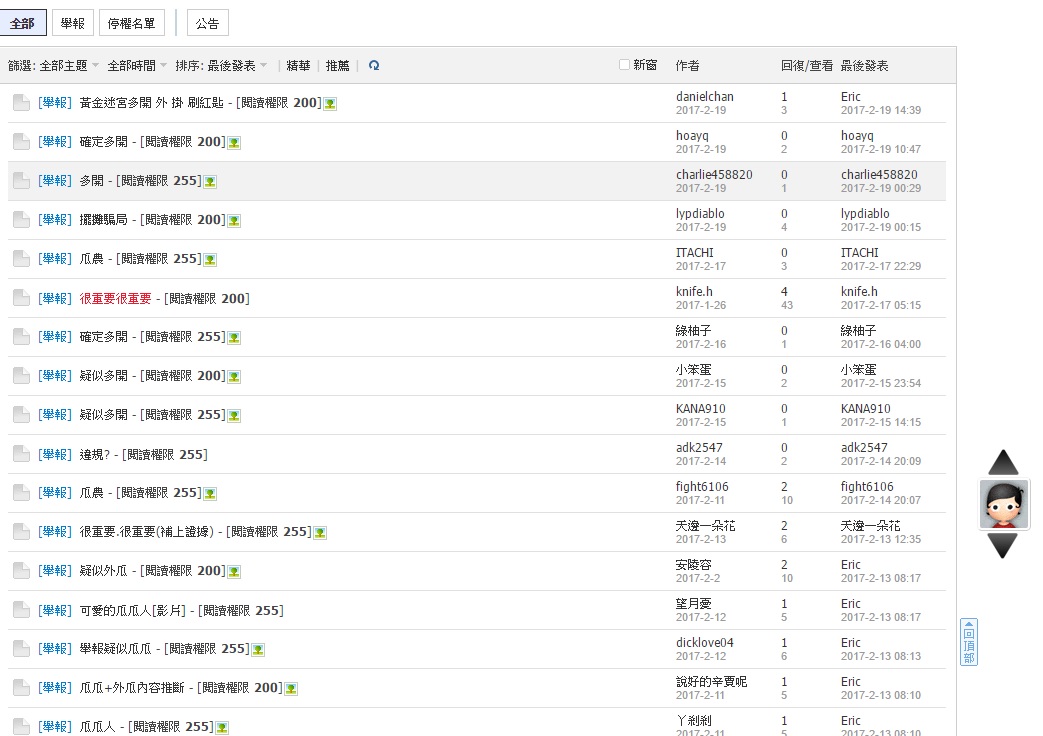
Task: Click the refresh icon in filter bar
Action: point(374,65)
